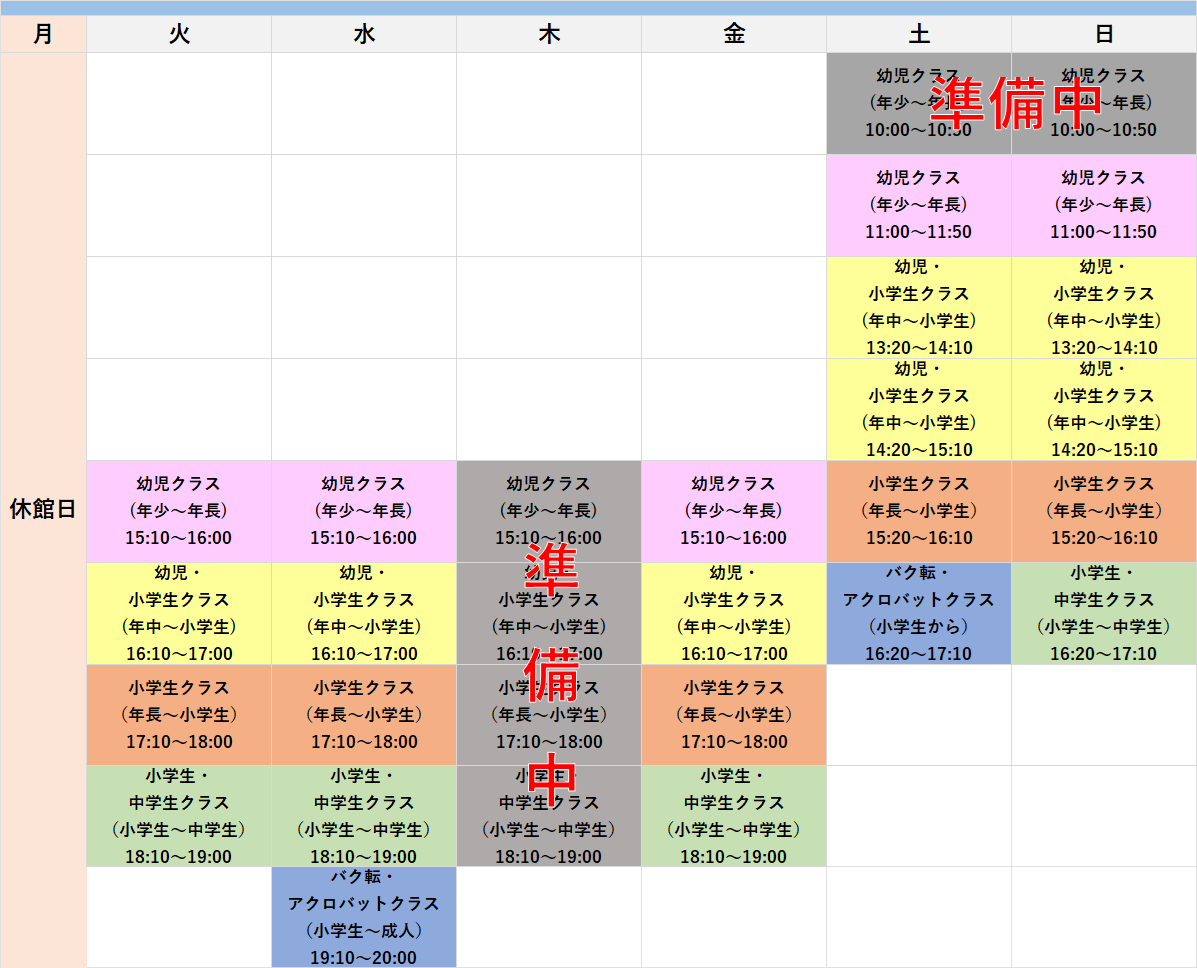1197x968 pixels.
Task: Select the 火 day header
Action: (x=179, y=34)
